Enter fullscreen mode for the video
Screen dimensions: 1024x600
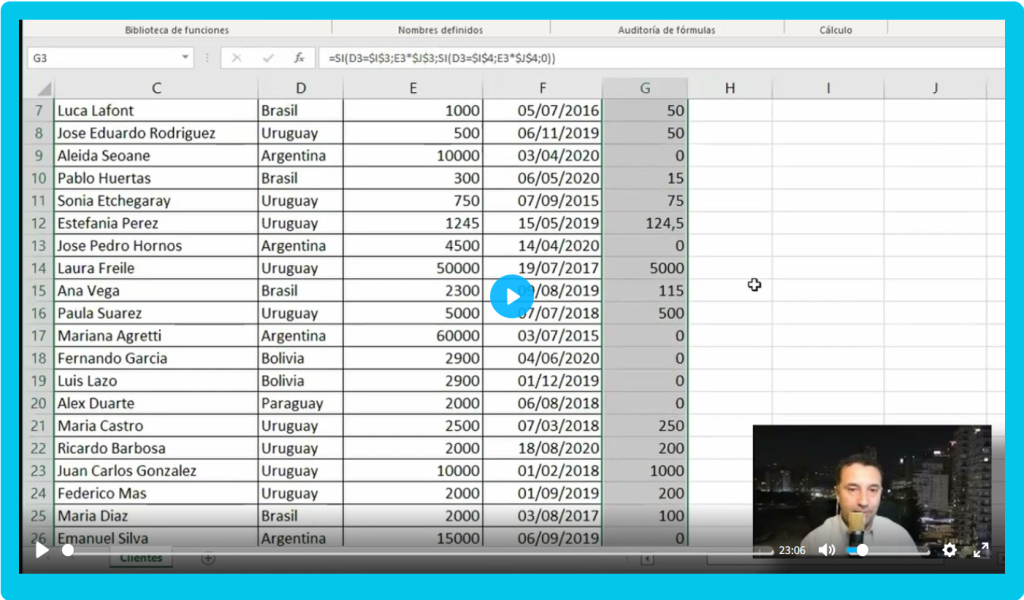pyautogui.click(x=981, y=550)
